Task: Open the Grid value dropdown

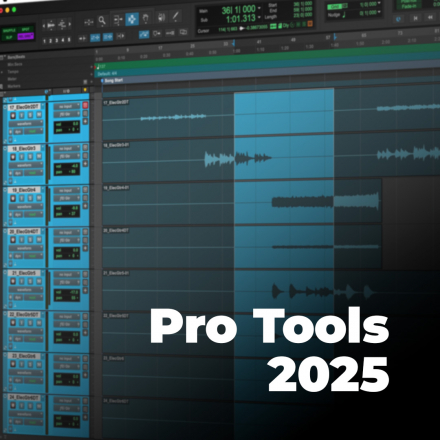Action: click(x=379, y=3)
